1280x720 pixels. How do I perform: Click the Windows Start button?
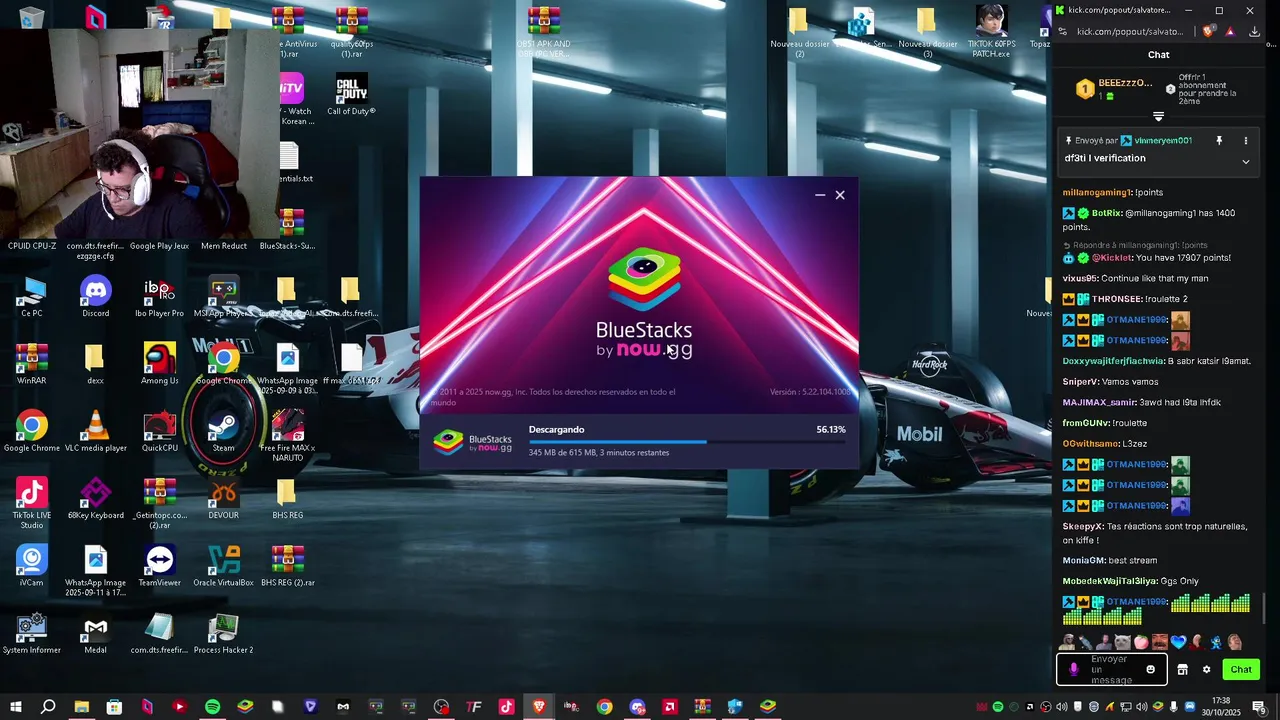[x=16, y=707]
